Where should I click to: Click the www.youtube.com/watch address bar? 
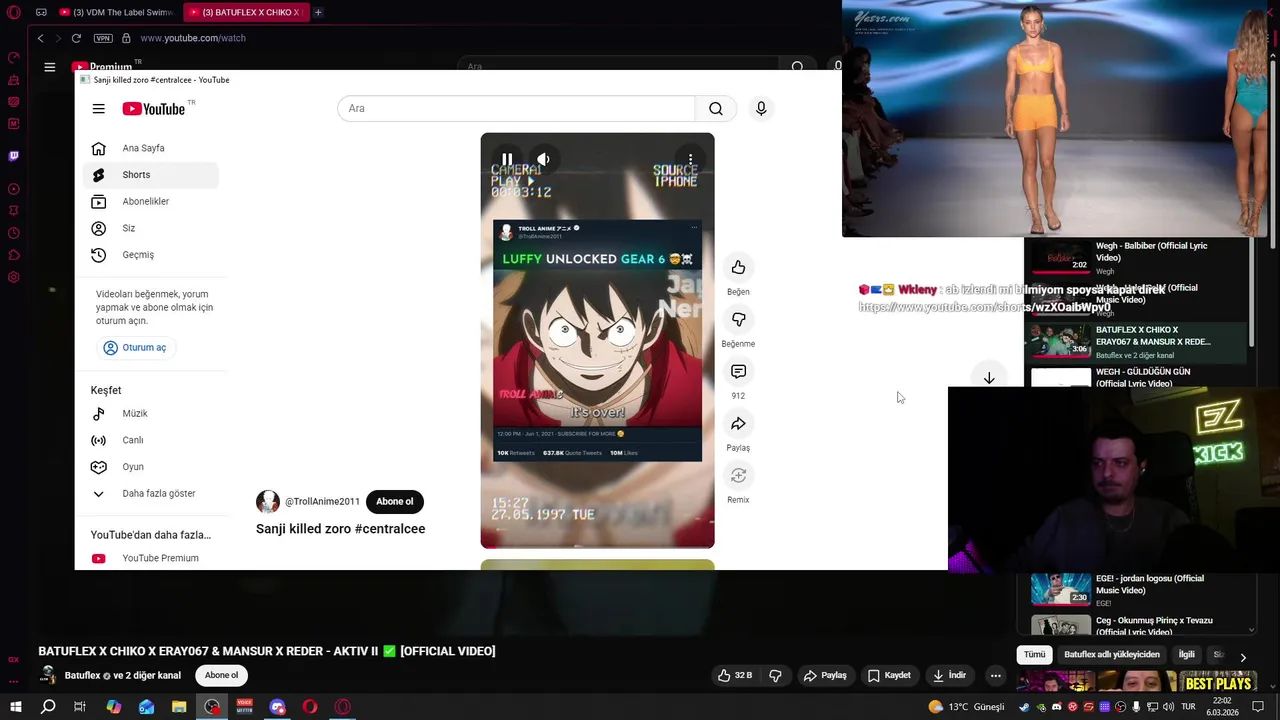tap(193, 38)
